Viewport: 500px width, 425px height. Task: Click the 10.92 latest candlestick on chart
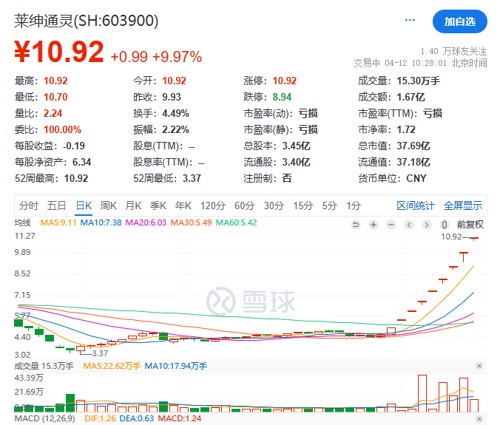tap(474, 238)
